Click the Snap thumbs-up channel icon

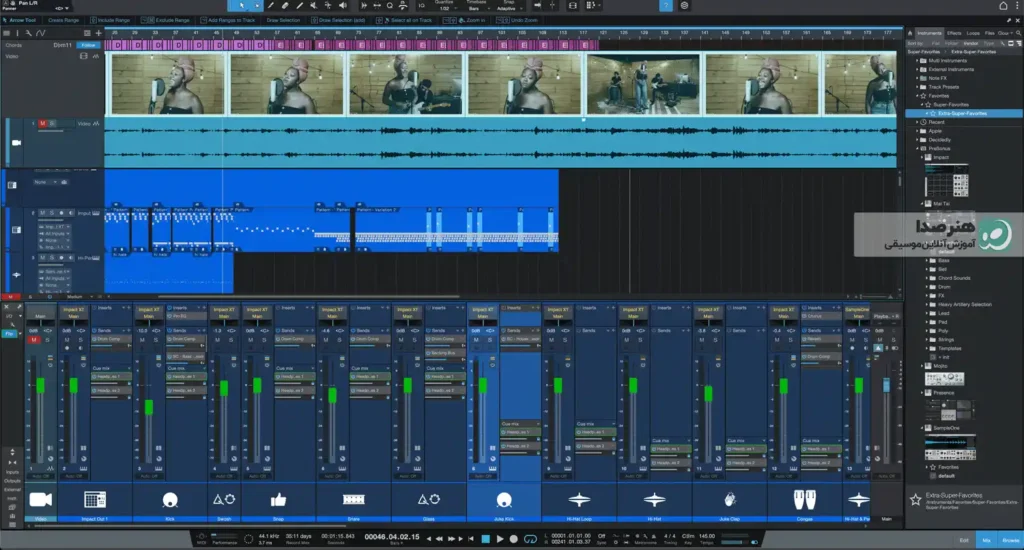pos(278,500)
